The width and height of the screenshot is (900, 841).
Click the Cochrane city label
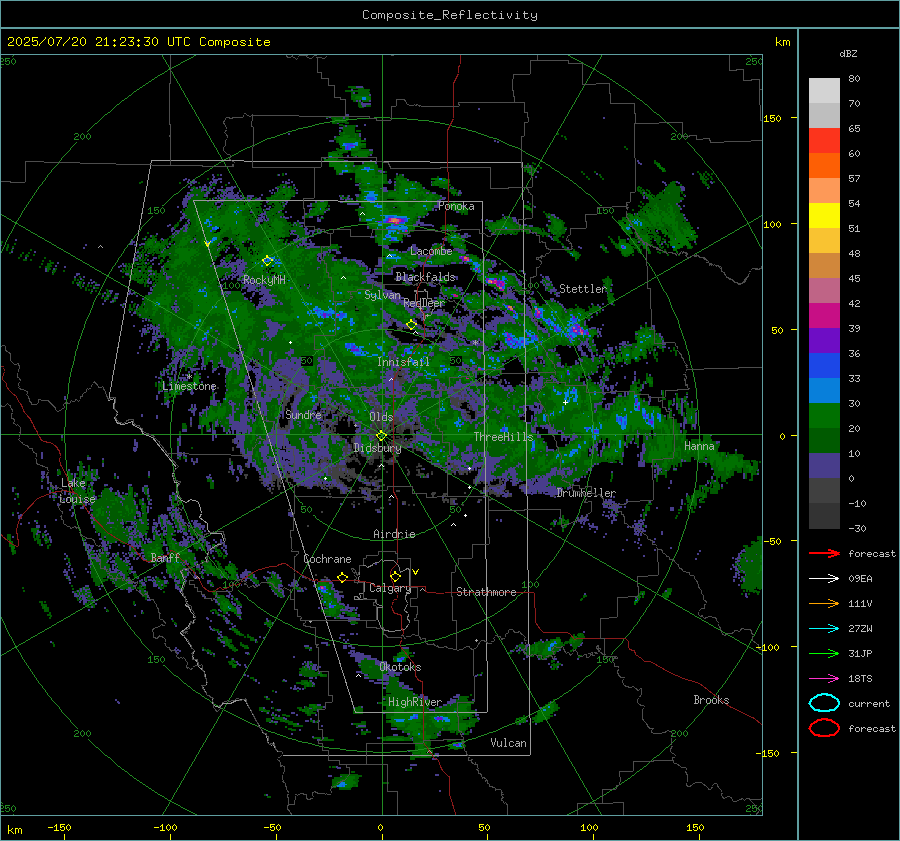[327, 559]
